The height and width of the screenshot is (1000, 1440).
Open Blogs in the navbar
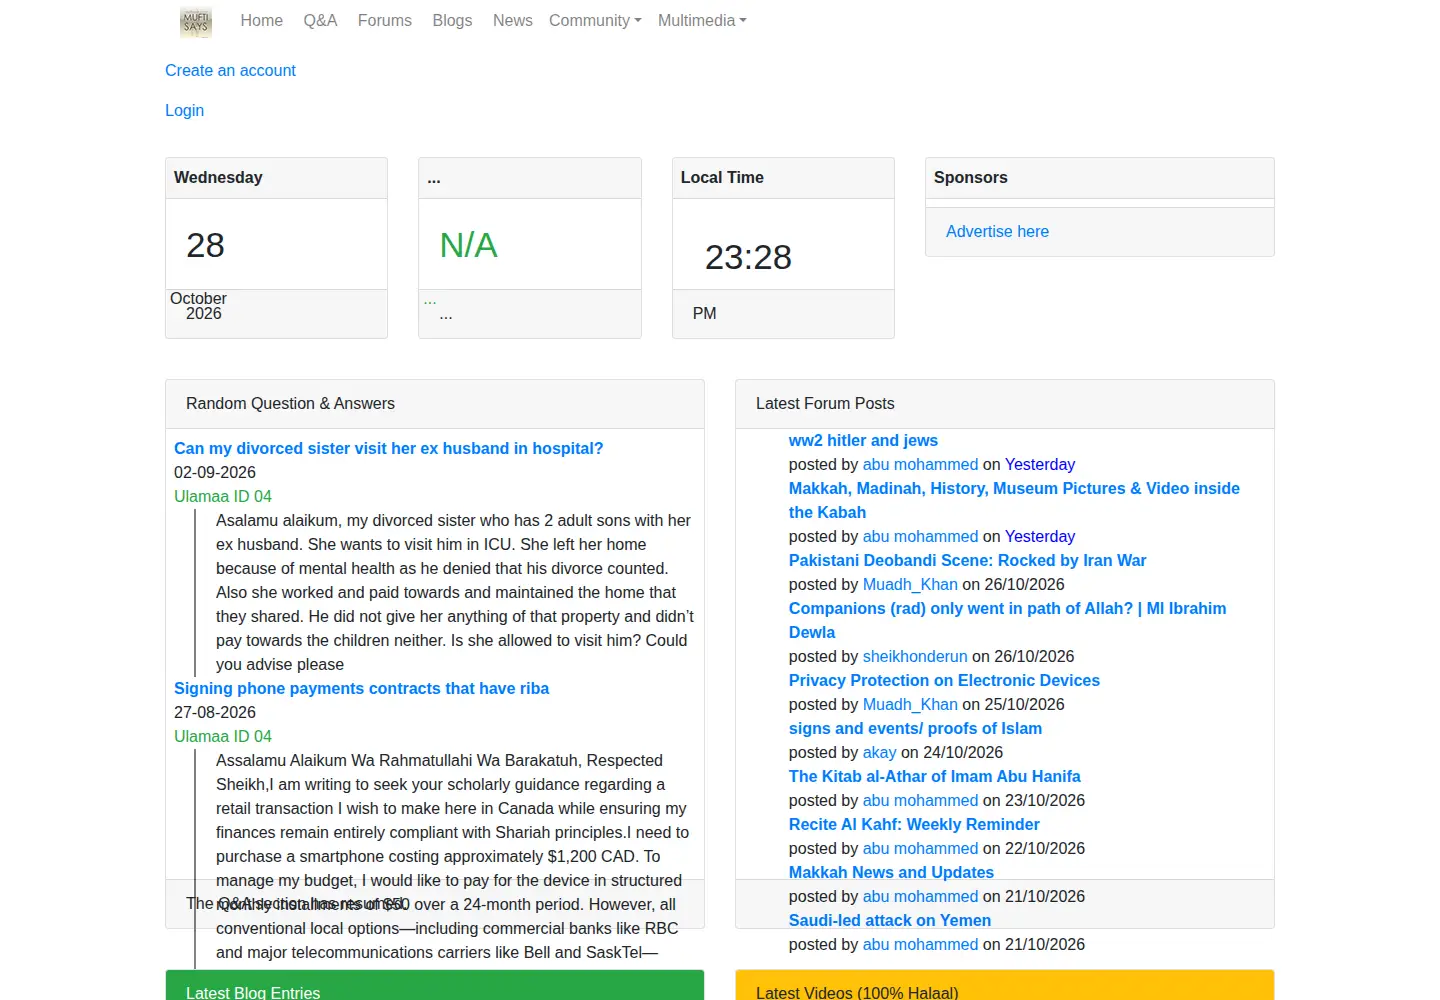coord(452,20)
